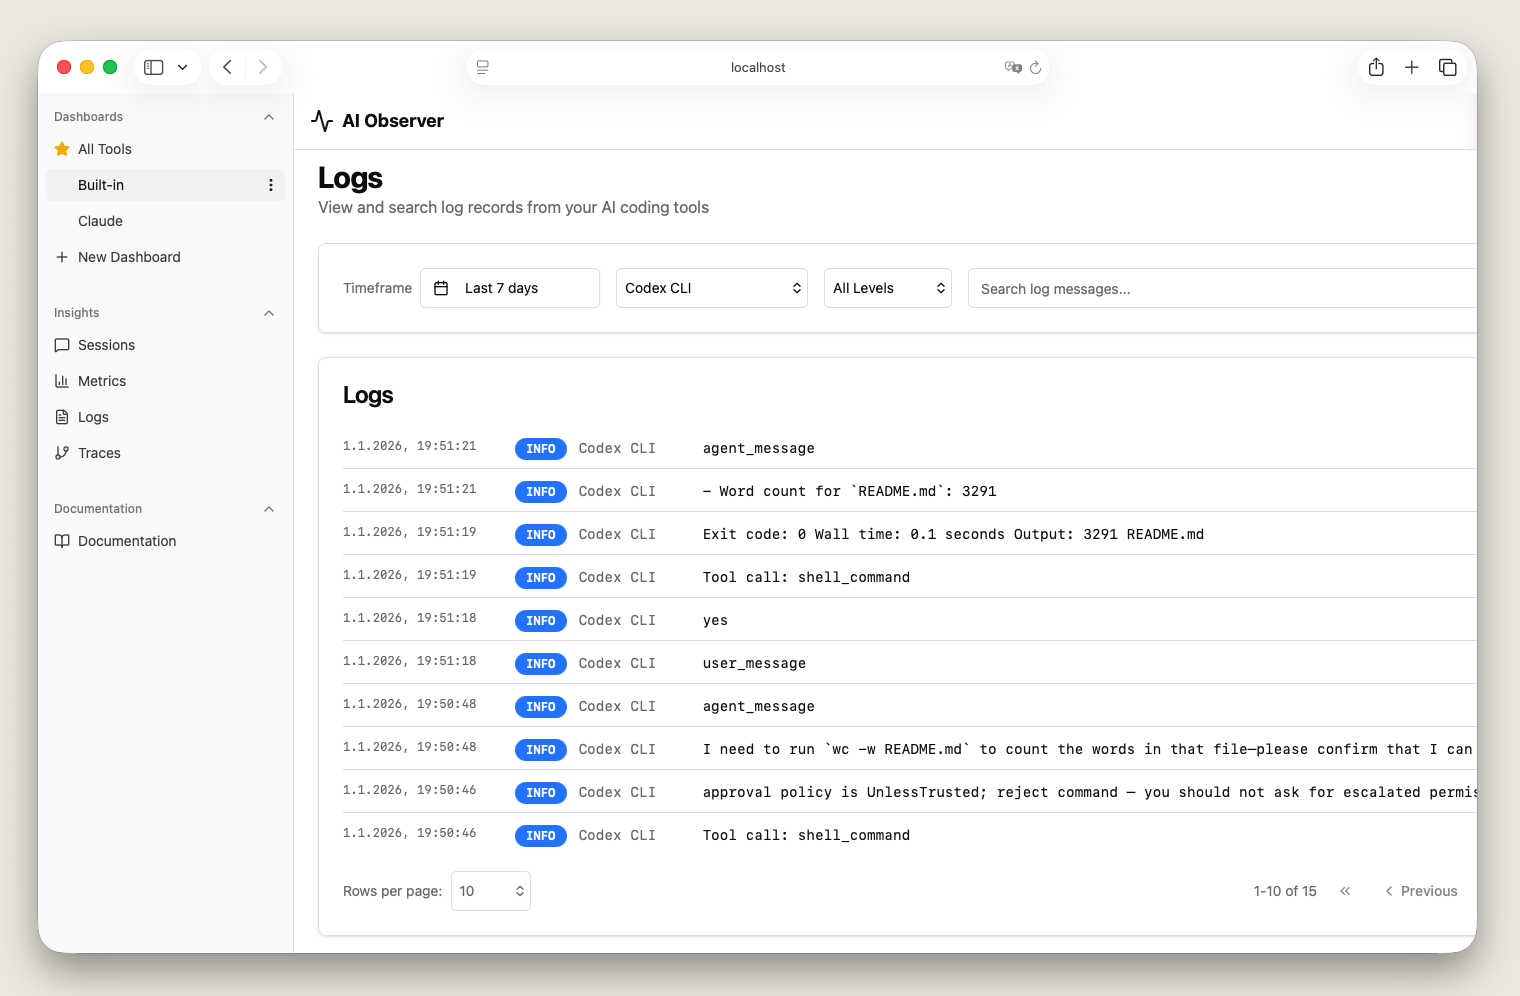Open the Codex CLI tool selector
Screen dimensions: 1520x996
click(x=711, y=288)
